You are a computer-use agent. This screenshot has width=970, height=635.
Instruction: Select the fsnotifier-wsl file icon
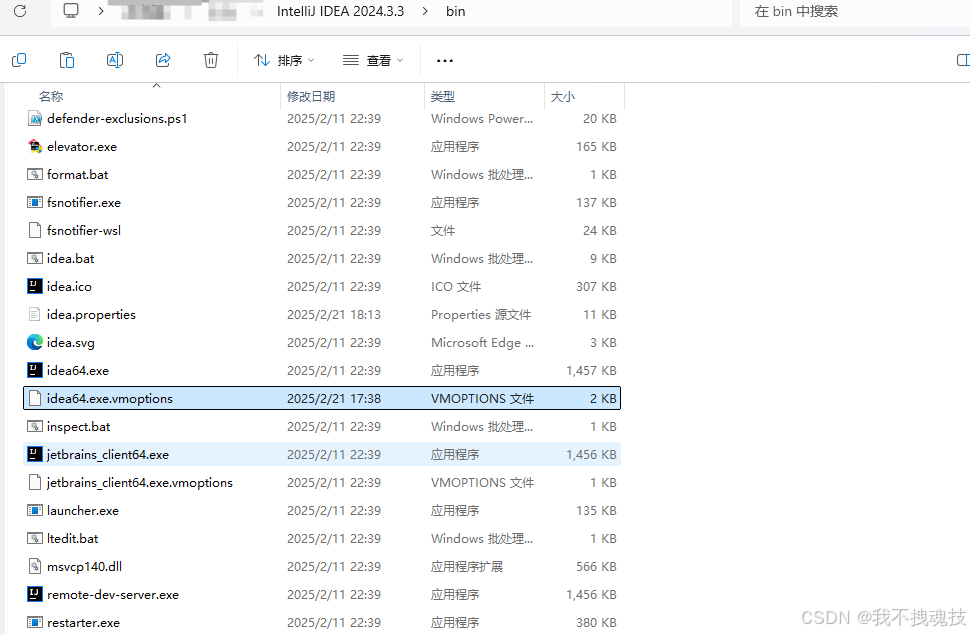pyautogui.click(x=35, y=230)
